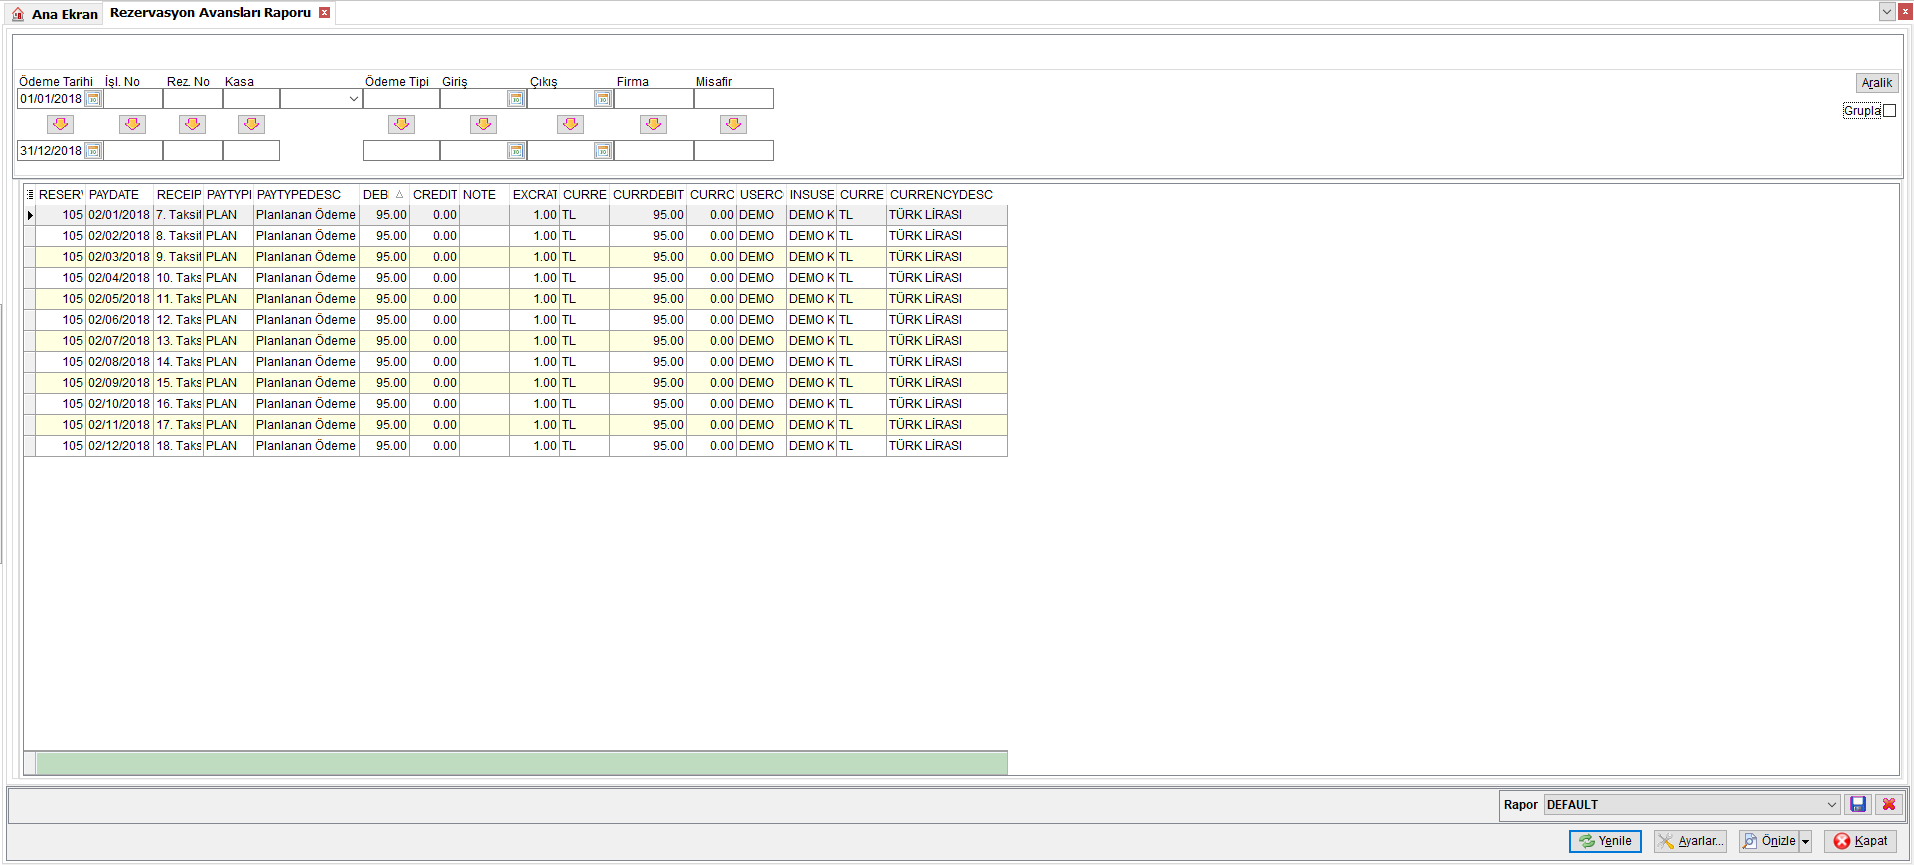Open the grid column chooser icon

[30, 195]
